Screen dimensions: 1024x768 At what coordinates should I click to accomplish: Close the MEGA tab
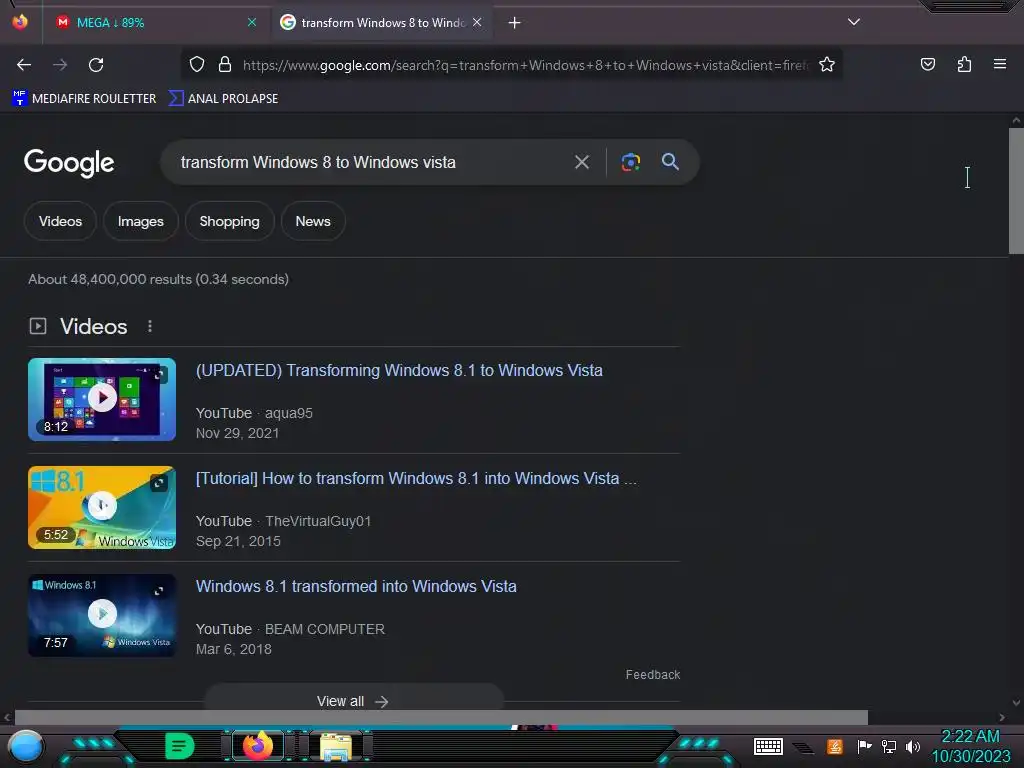click(x=252, y=22)
